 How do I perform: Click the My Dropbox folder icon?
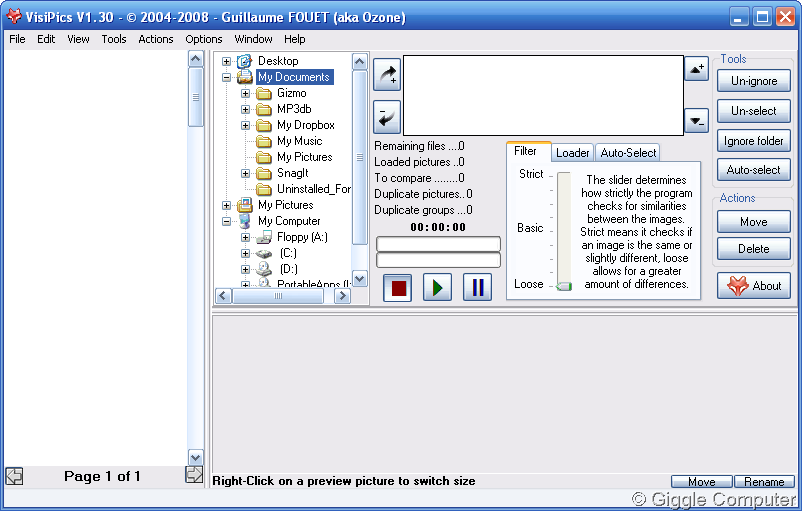[264, 125]
